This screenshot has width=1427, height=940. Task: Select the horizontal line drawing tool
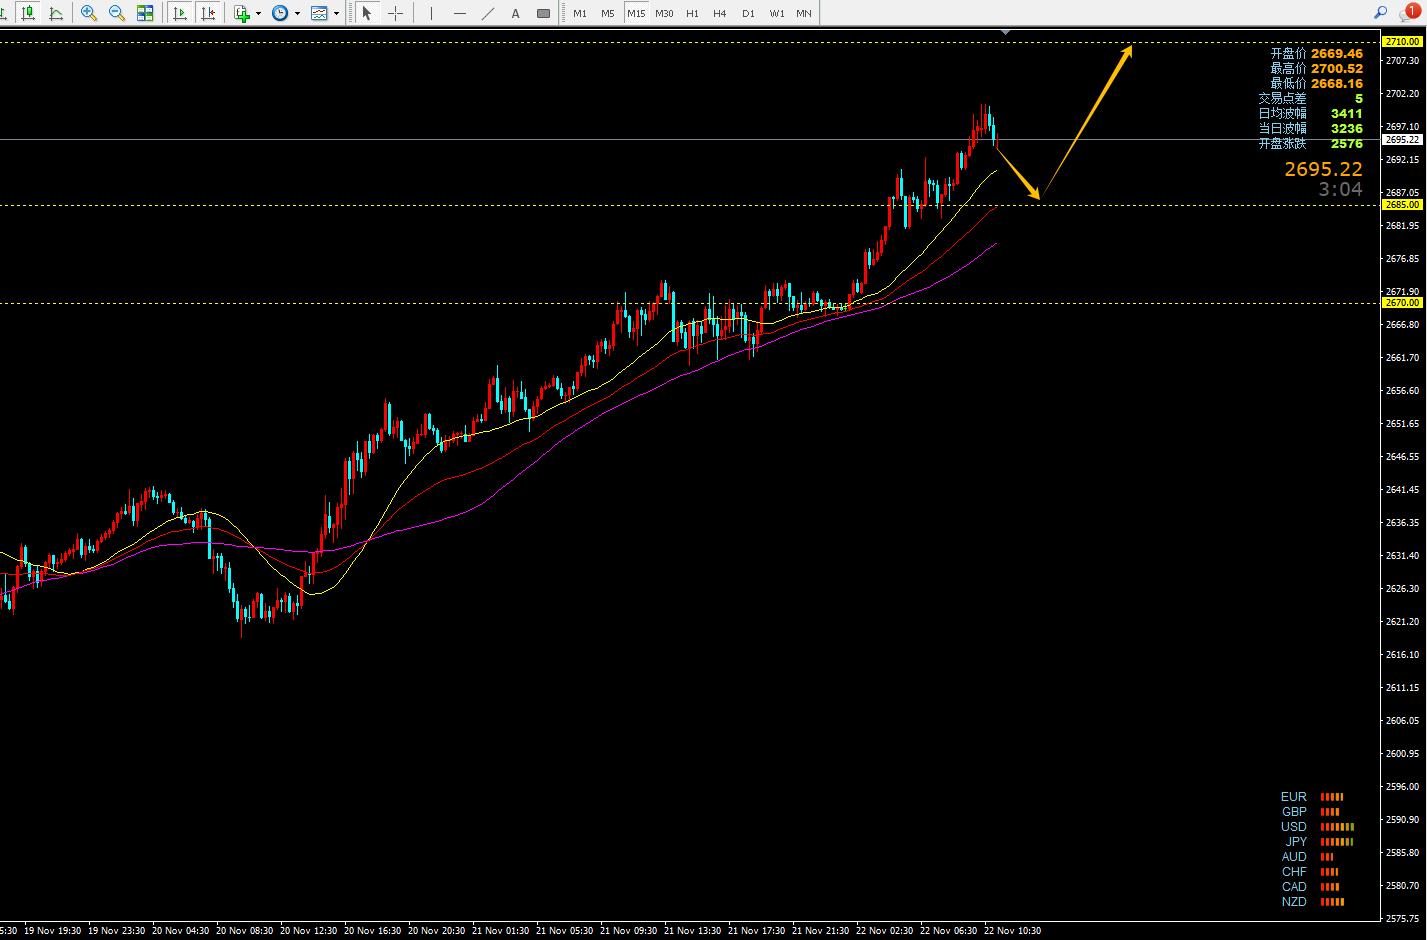pyautogui.click(x=459, y=13)
